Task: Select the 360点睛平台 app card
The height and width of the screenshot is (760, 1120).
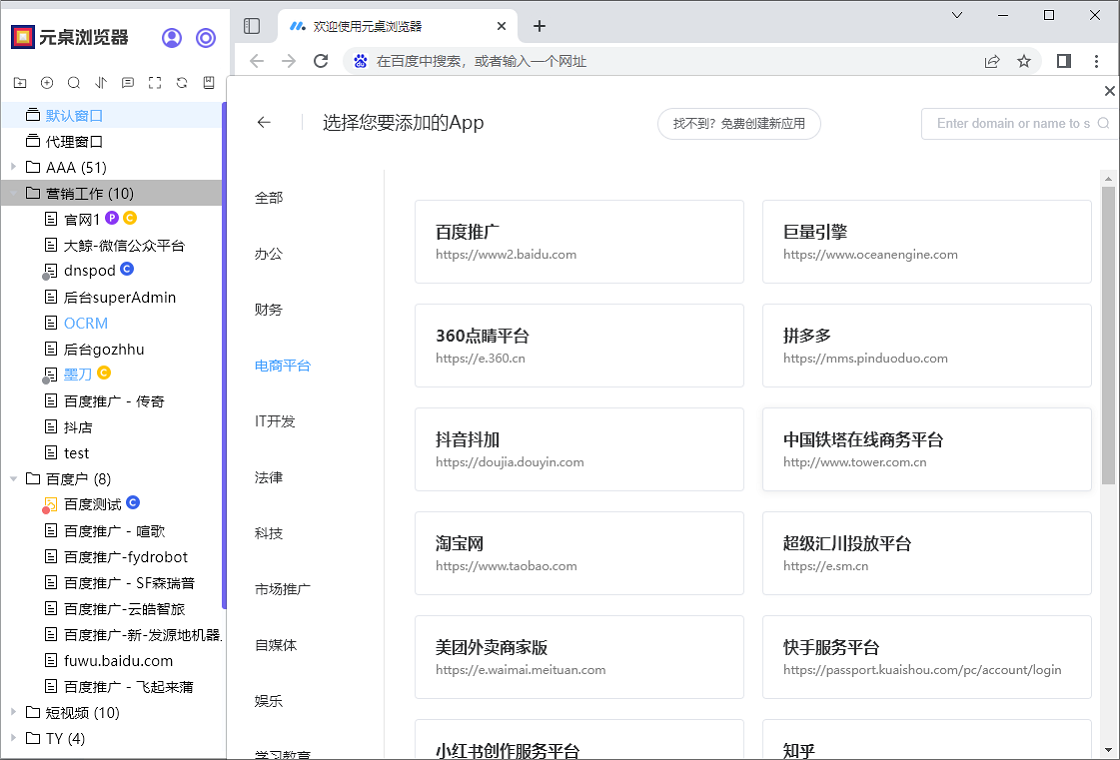Action: 579,346
